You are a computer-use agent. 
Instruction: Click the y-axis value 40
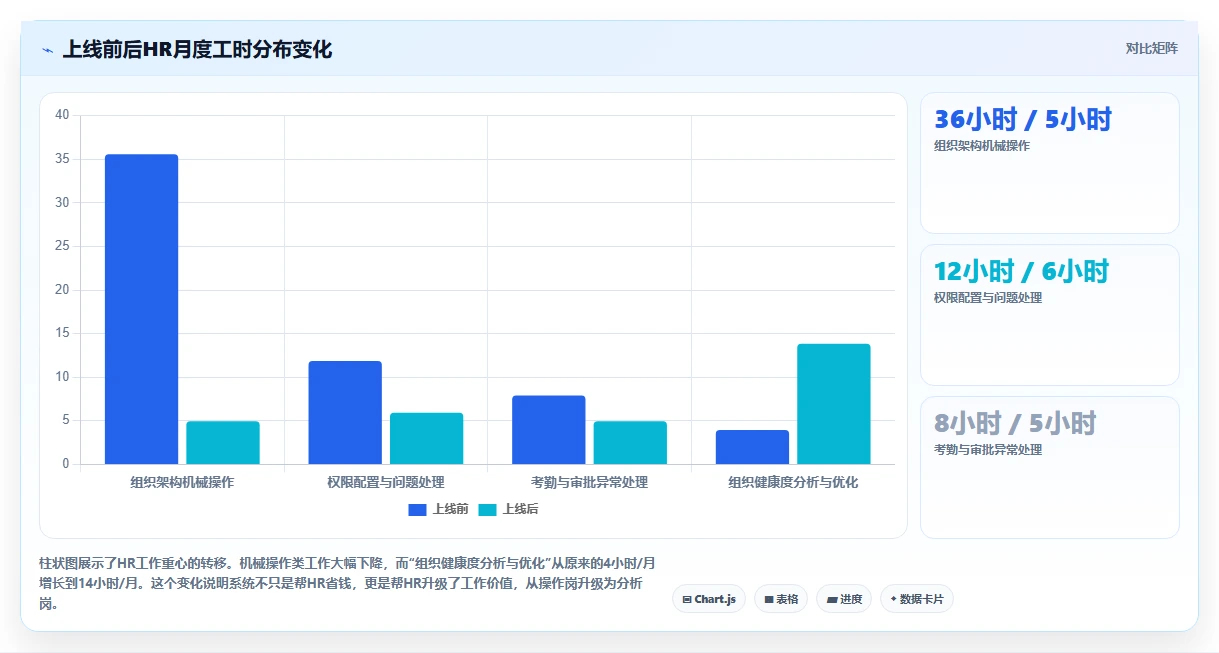click(x=62, y=115)
